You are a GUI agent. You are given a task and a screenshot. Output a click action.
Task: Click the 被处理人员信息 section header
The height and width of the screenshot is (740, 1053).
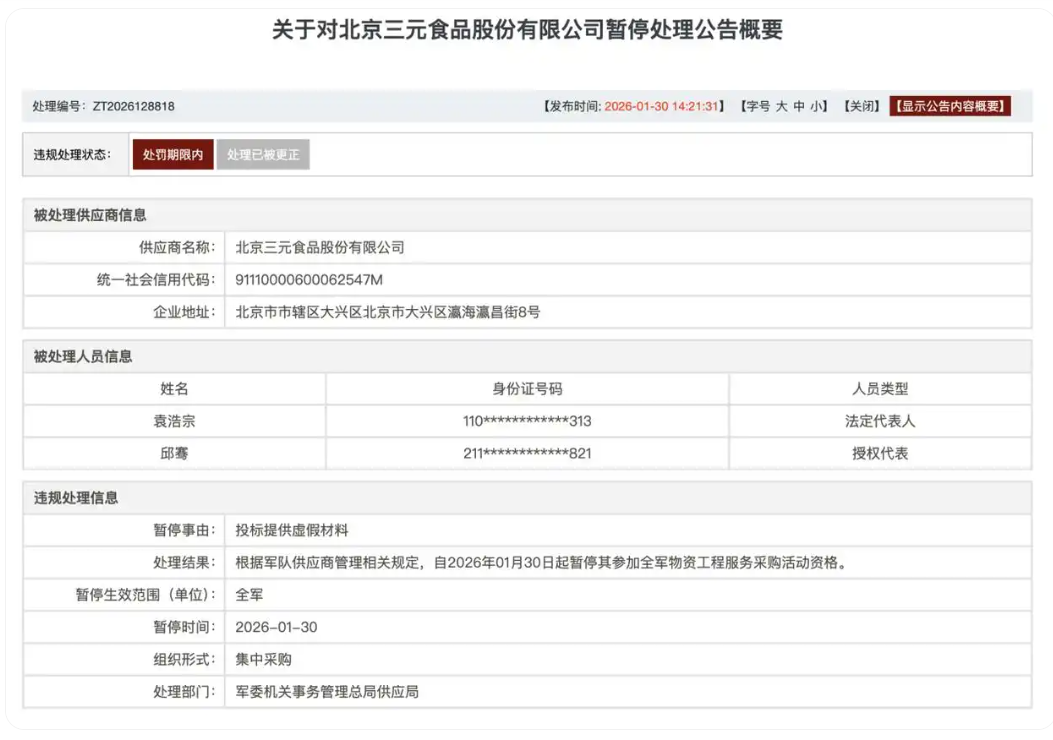83,356
